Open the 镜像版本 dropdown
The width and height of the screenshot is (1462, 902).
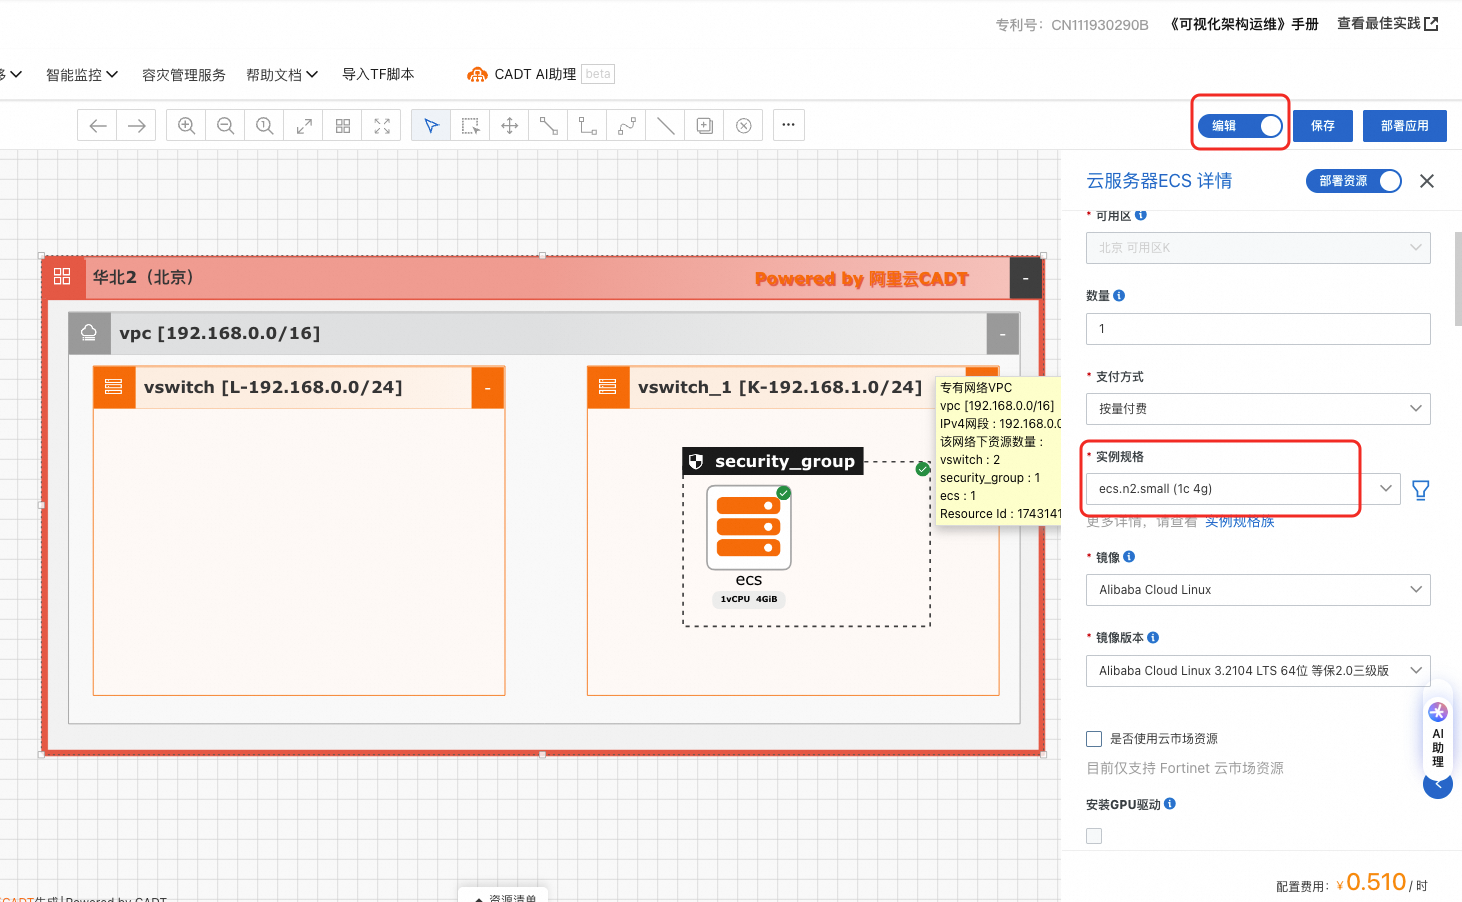pyautogui.click(x=1258, y=671)
